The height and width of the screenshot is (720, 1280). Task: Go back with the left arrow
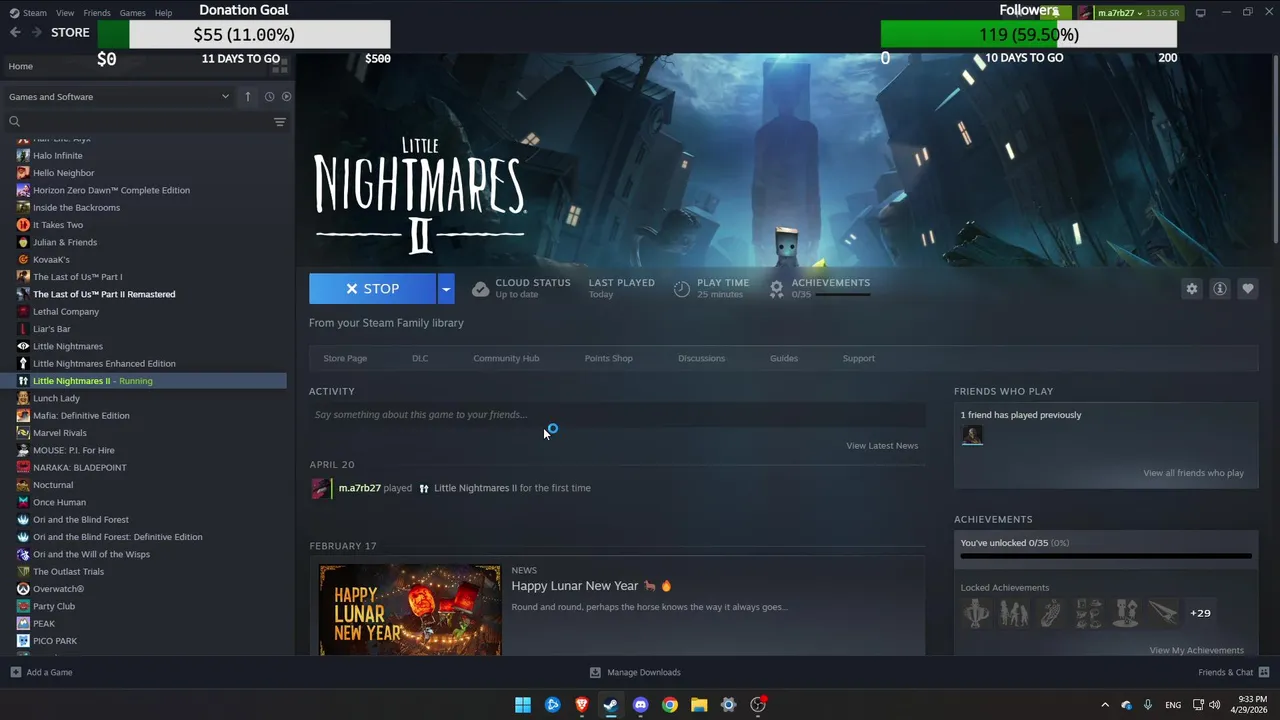[15, 32]
